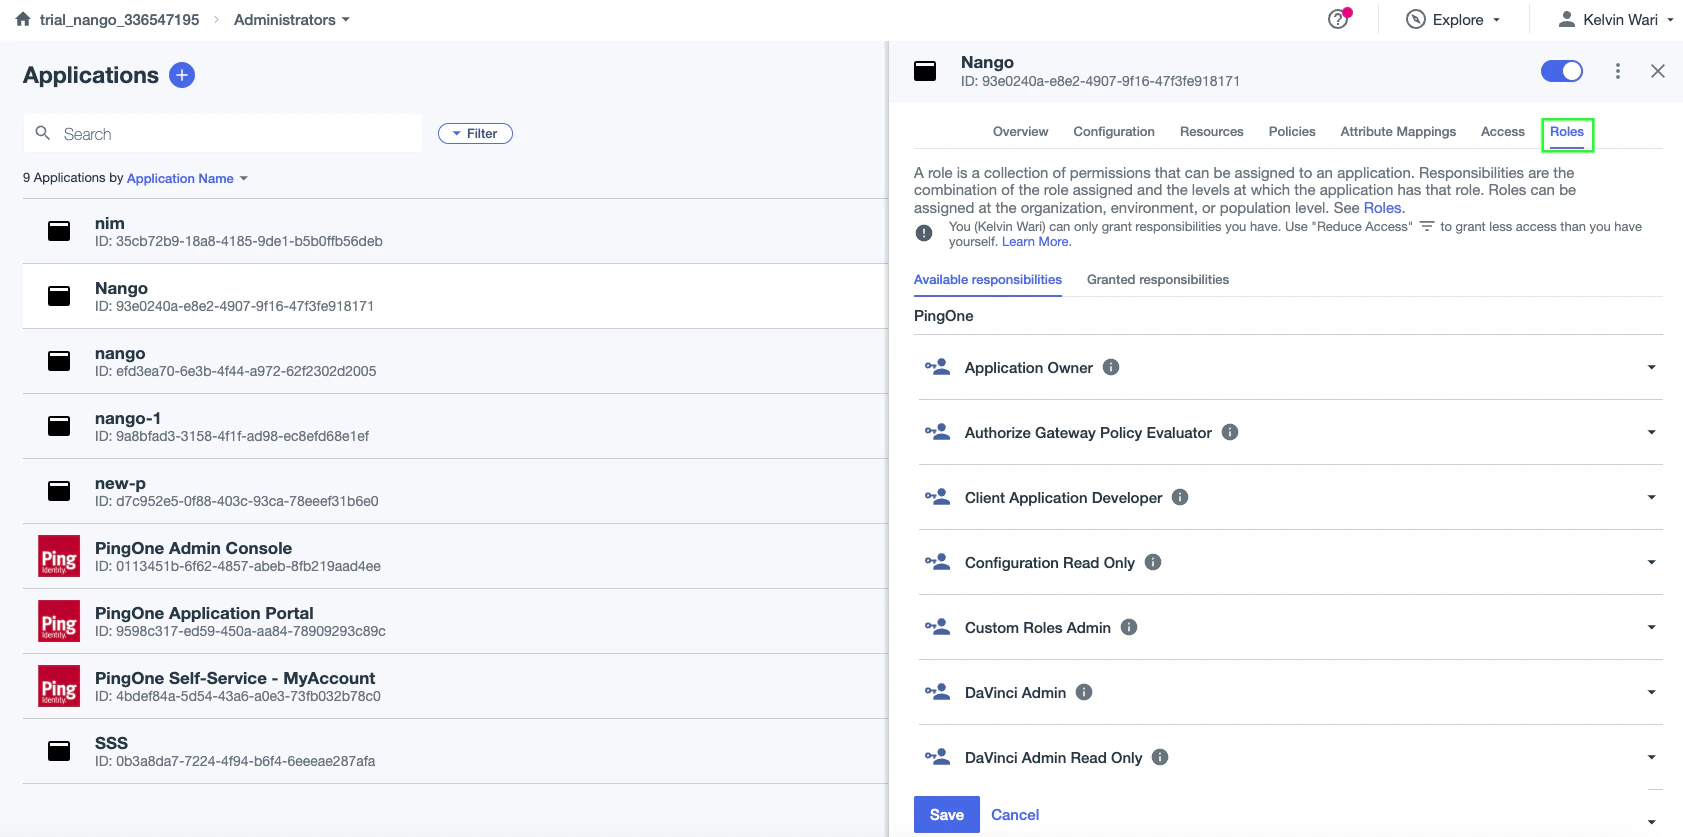The image size is (1683, 837).
Task: Show info for Client Application Developer
Action: (1180, 497)
